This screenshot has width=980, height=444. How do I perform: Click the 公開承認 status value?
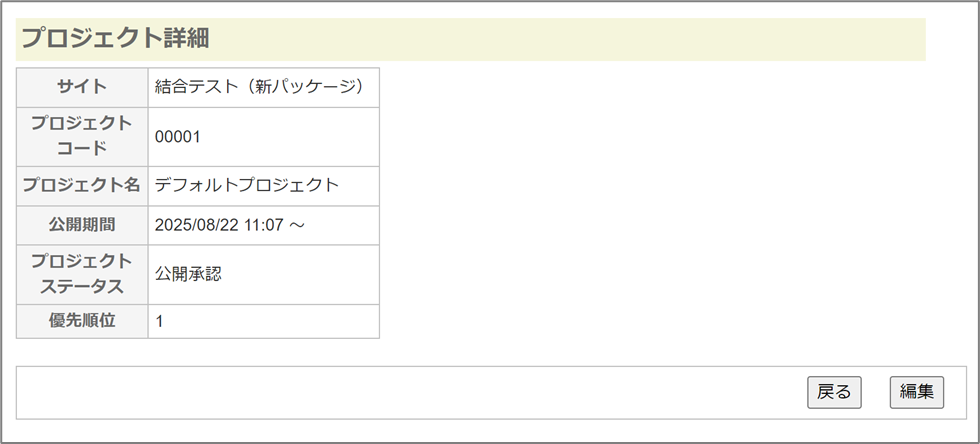pos(188,274)
